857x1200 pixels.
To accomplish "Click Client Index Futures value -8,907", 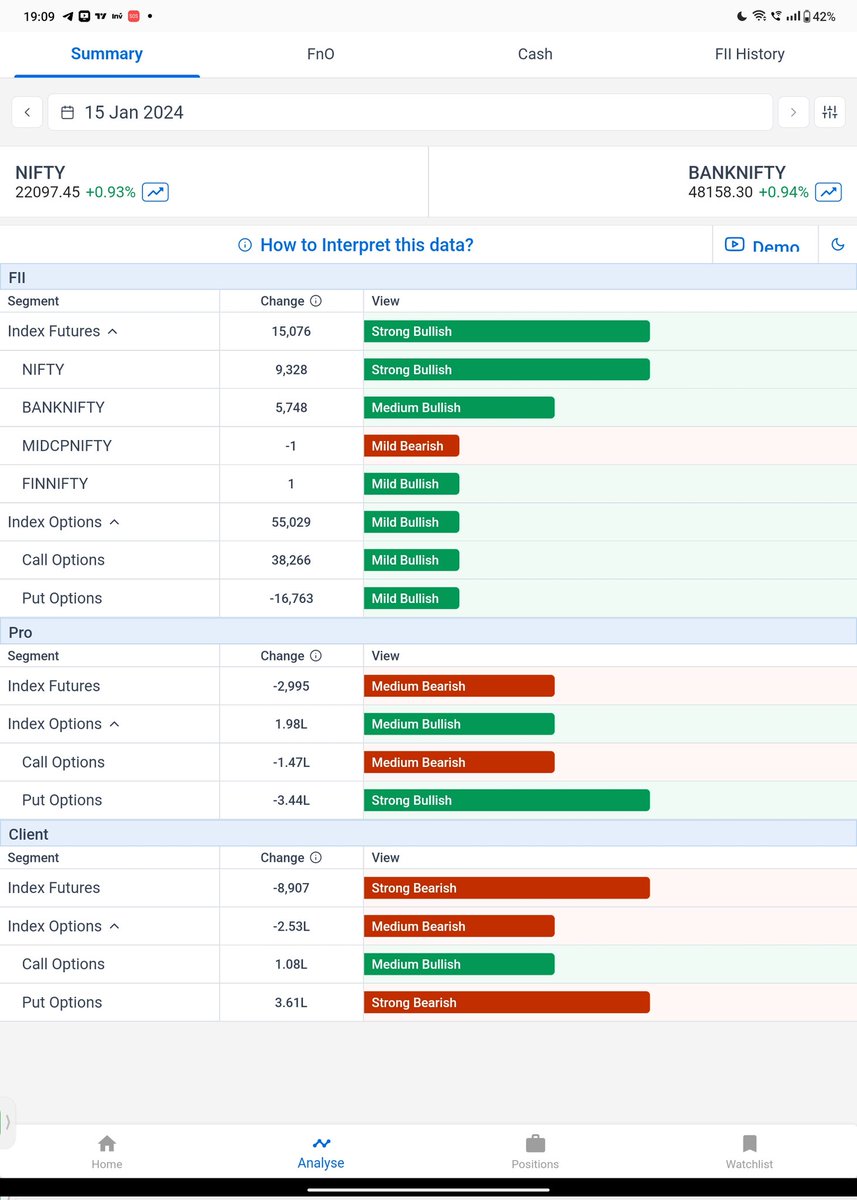I will [x=291, y=888].
